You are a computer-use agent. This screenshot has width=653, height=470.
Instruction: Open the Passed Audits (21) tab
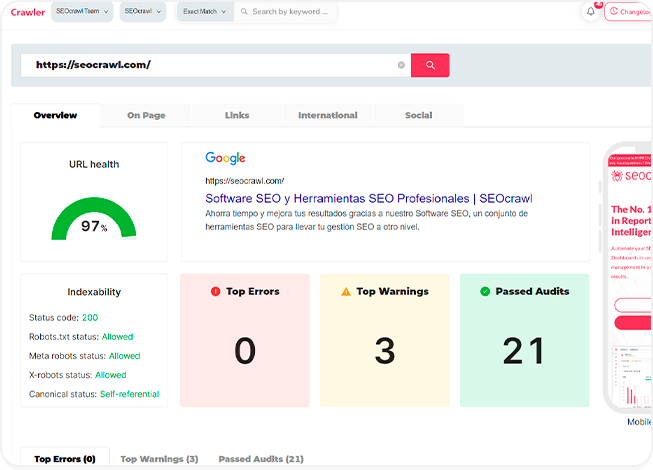click(x=260, y=459)
